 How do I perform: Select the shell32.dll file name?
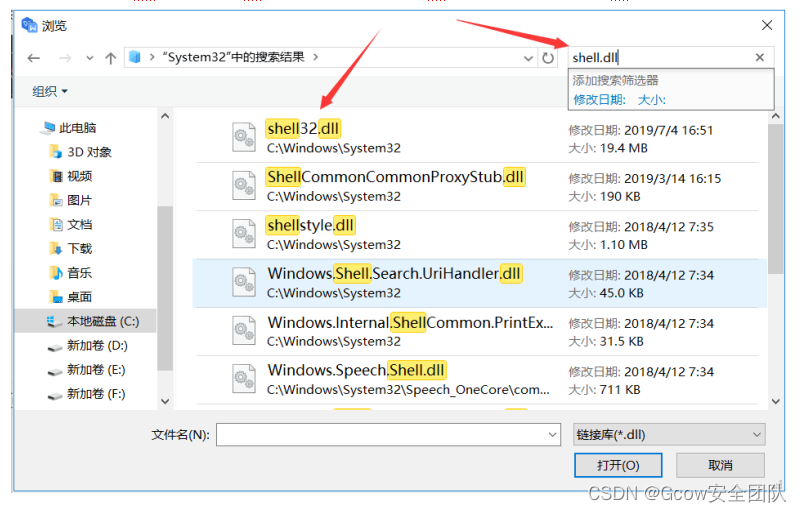point(303,128)
